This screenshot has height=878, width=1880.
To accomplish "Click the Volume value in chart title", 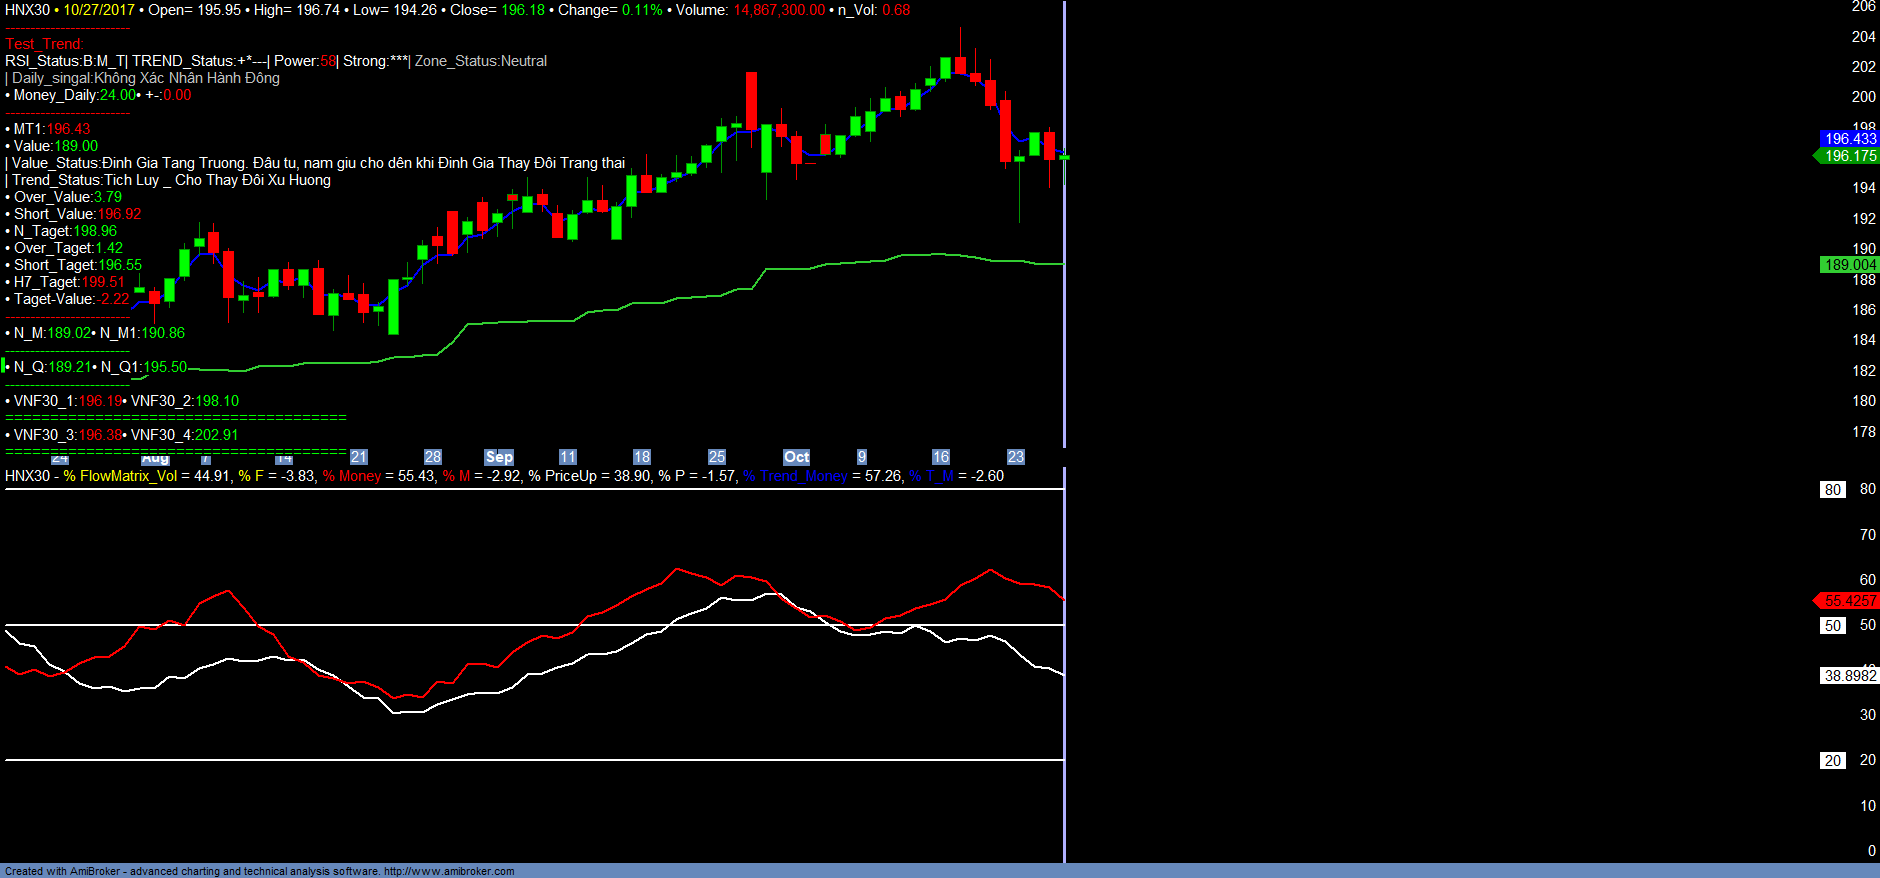I will coord(779,10).
